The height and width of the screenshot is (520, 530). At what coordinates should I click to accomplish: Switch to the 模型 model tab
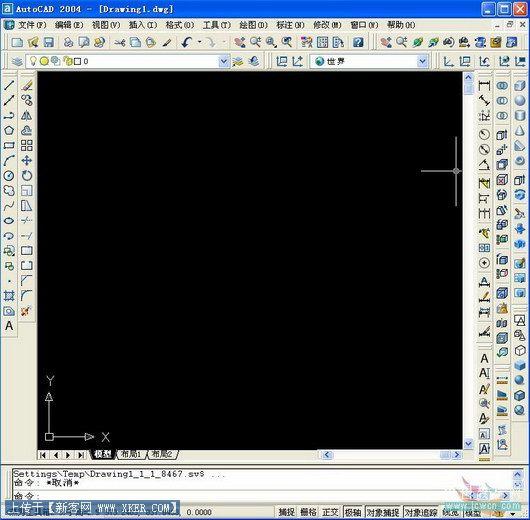pos(103,454)
